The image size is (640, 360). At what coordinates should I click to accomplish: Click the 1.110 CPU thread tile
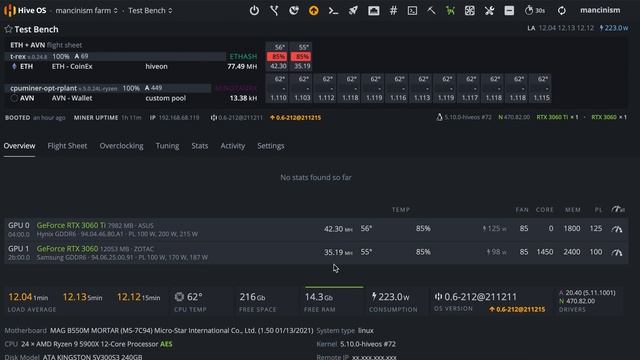278,98
